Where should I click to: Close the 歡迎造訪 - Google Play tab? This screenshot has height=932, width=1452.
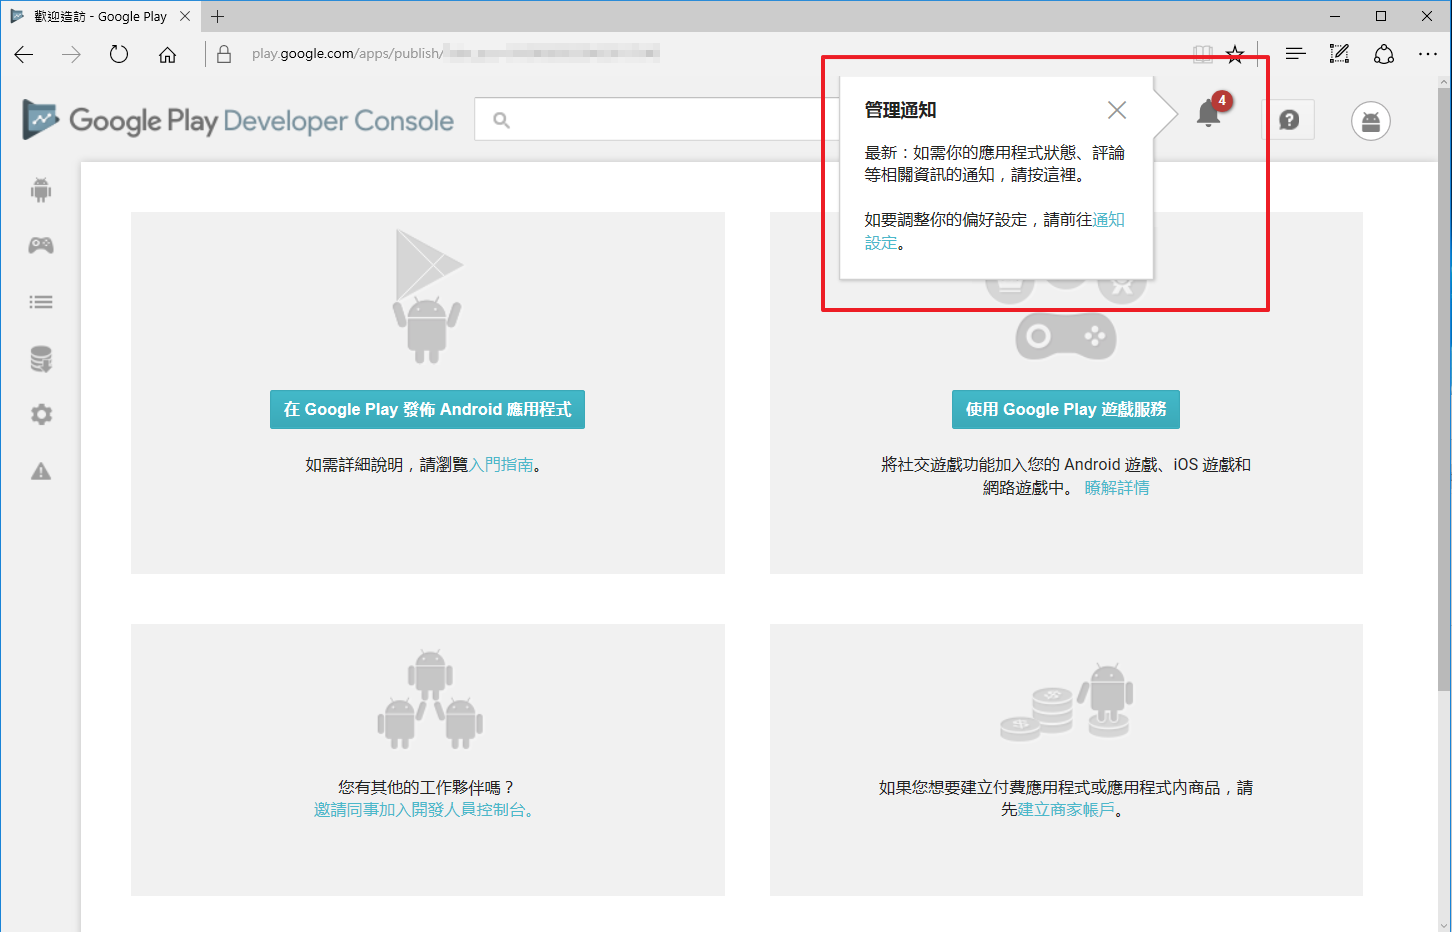[x=185, y=16]
